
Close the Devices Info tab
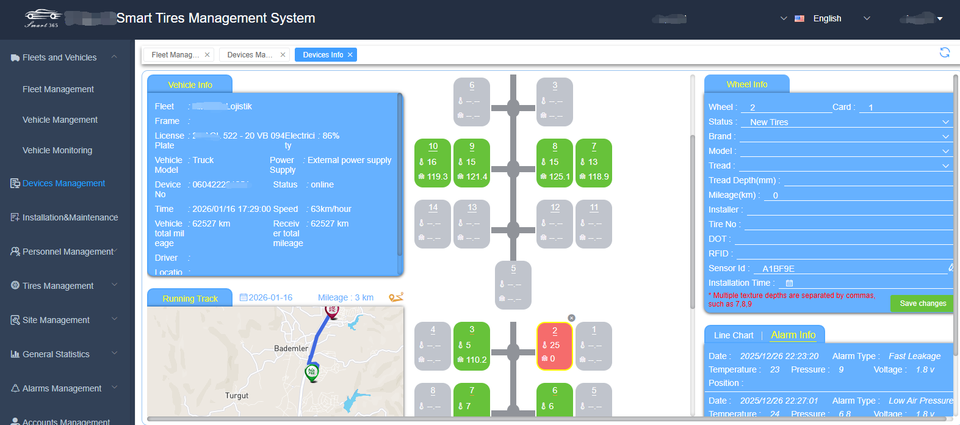coord(350,55)
